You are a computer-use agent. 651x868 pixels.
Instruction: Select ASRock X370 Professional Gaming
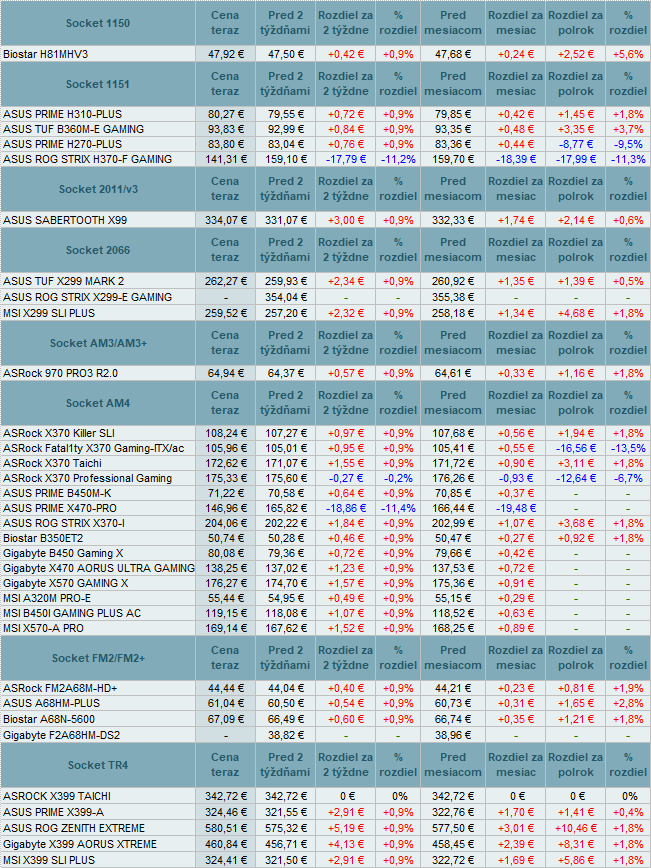(x=87, y=478)
